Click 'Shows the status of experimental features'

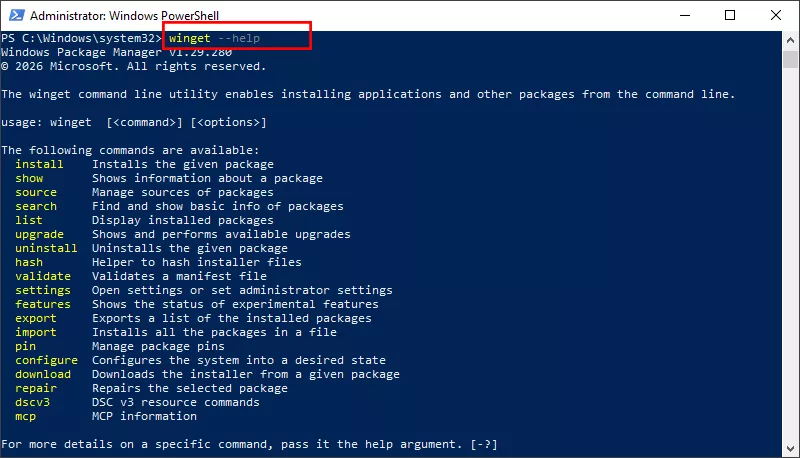pyautogui.click(x=235, y=304)
